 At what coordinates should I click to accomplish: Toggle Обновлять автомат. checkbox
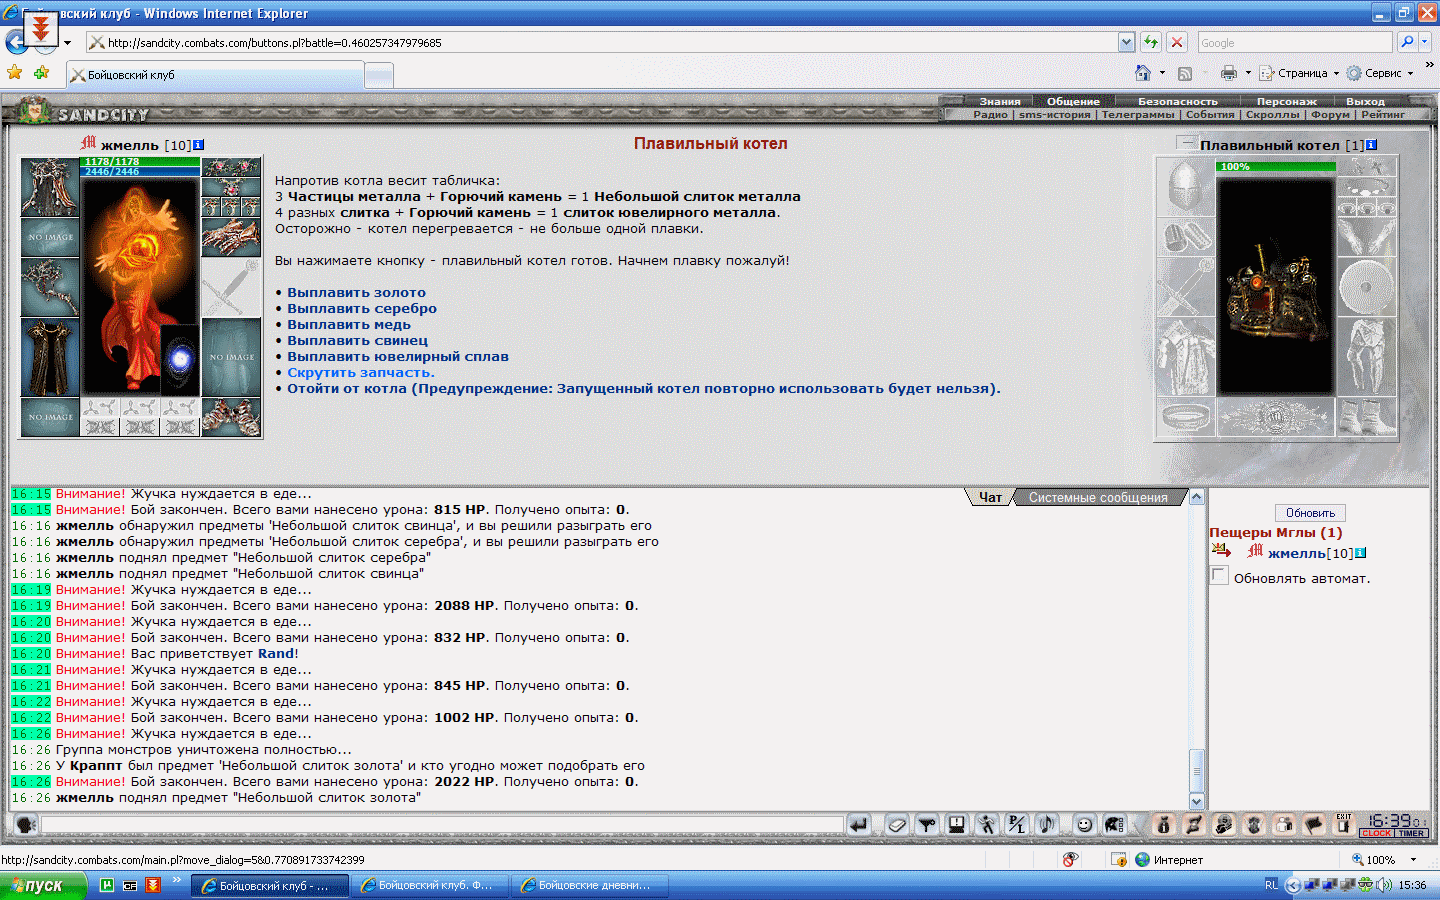(x=1219, y=576)
